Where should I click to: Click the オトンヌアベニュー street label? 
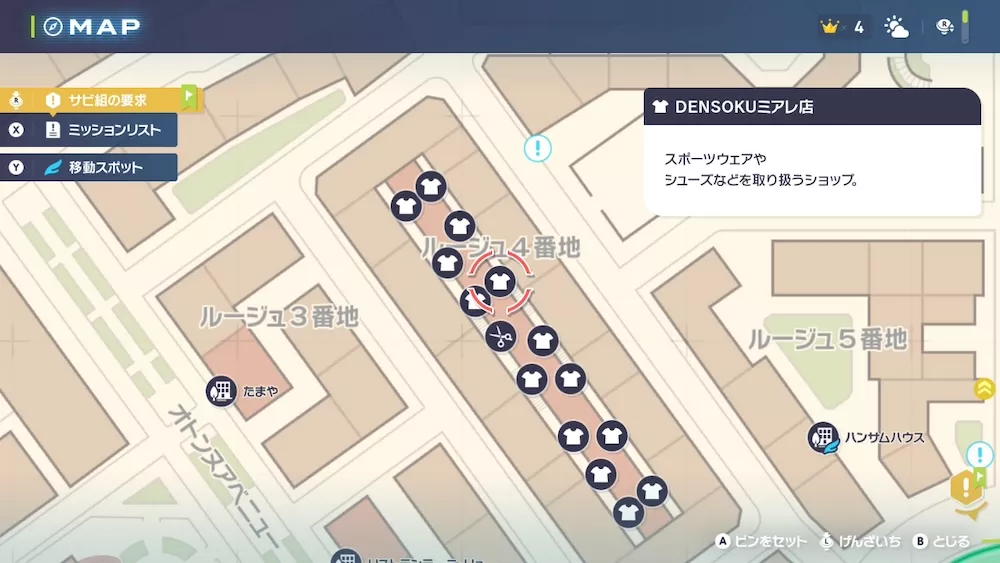(x=223, y=475)
